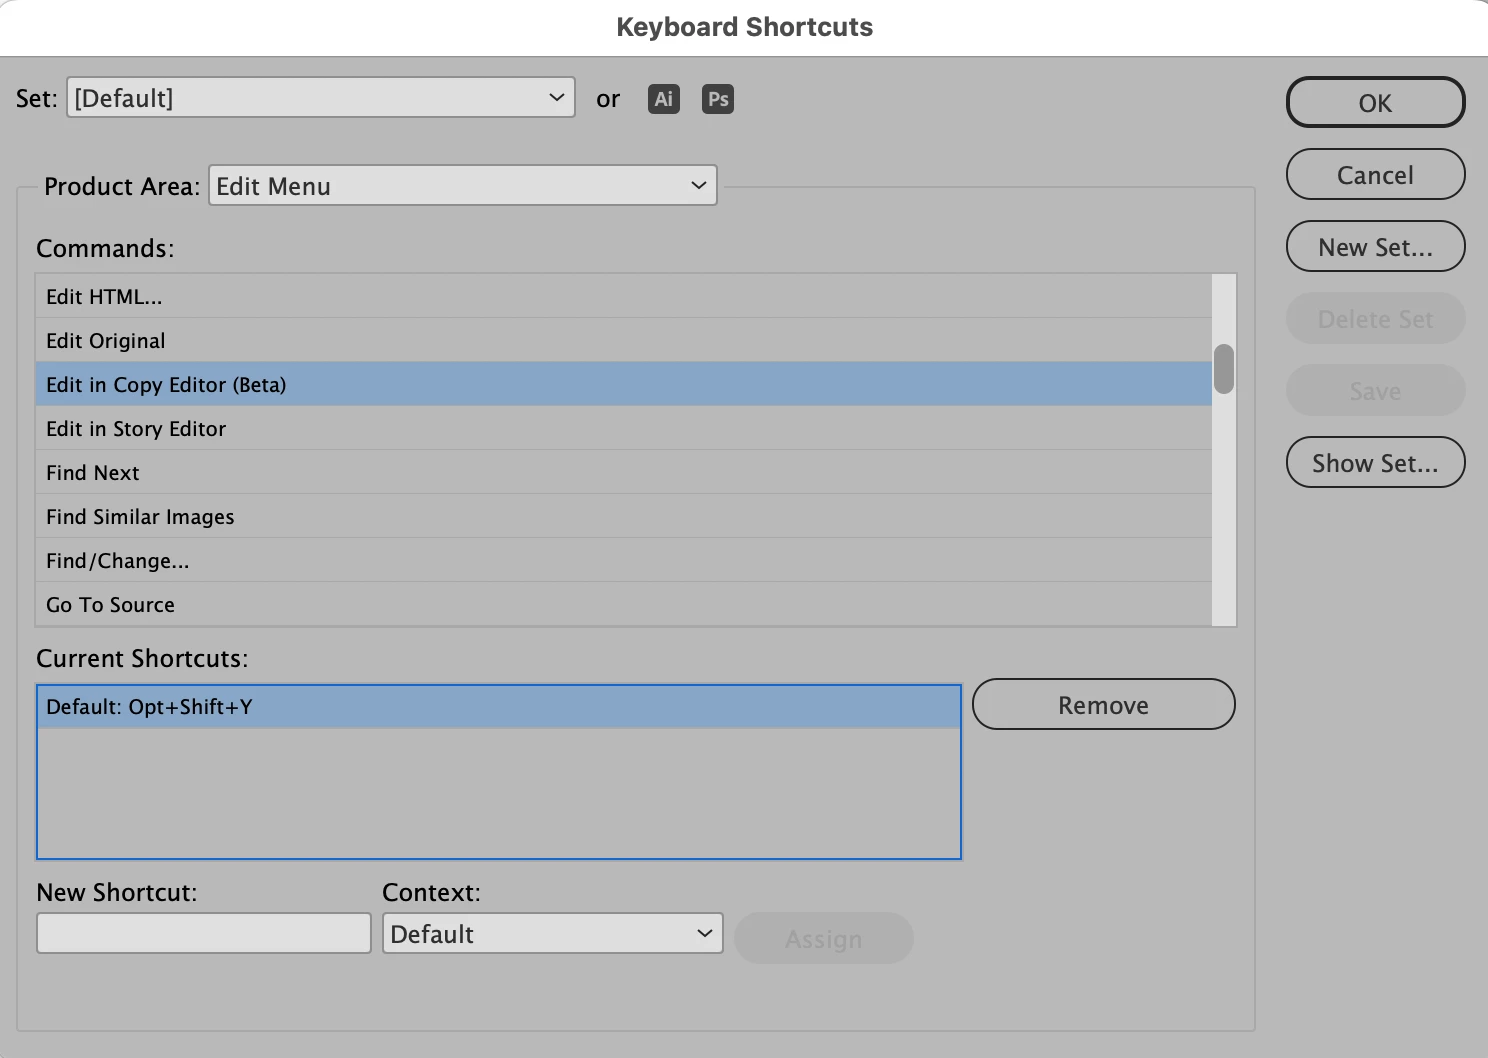This screenshot has height=1058, width=1488.
Task: Open Show Set... view
Action: click(x=1375, y=463)
